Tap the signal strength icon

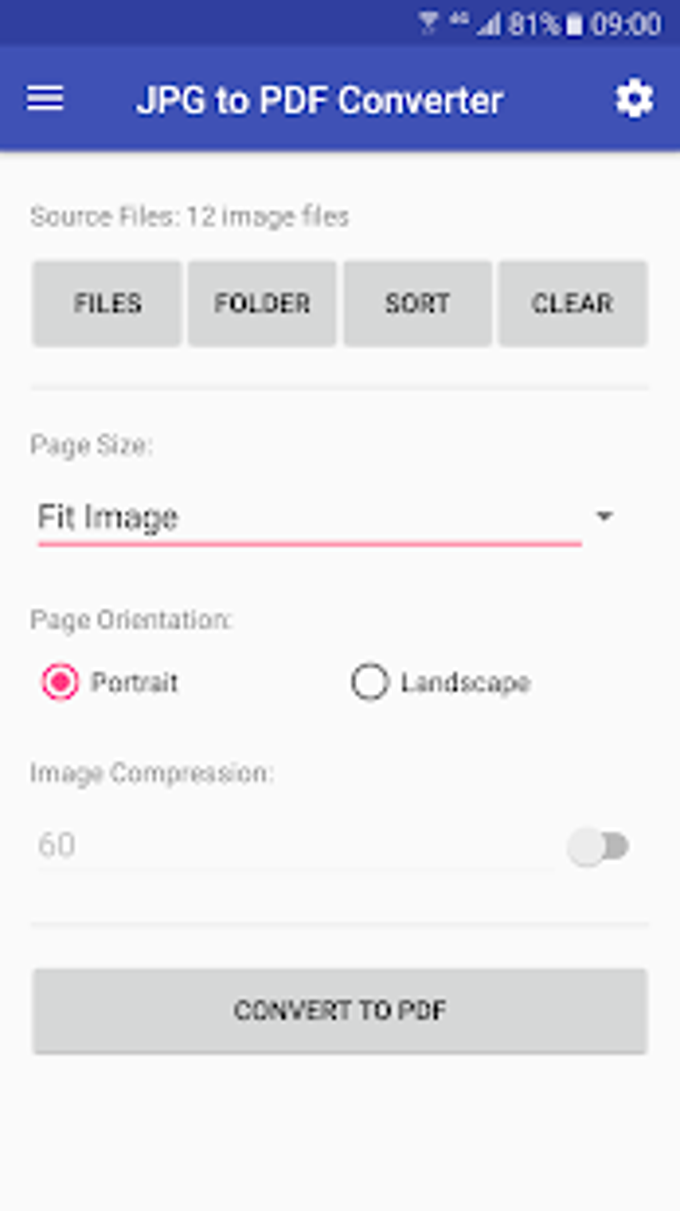tap(489, 24)
